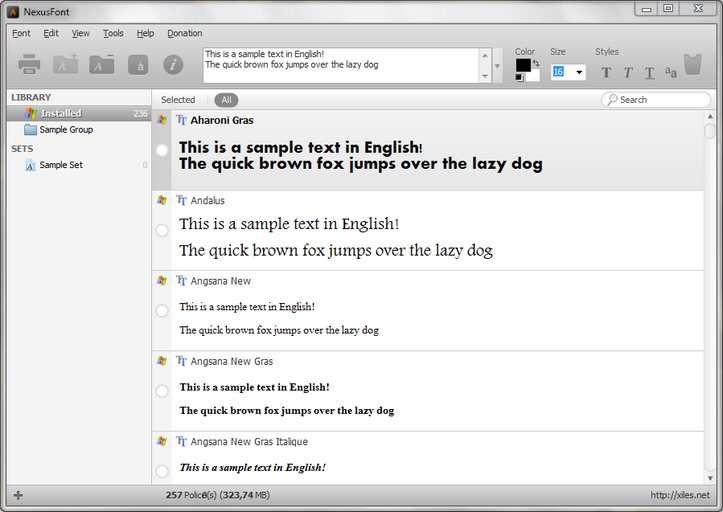Visit the http://xiles.net link

tap(680, 495)
